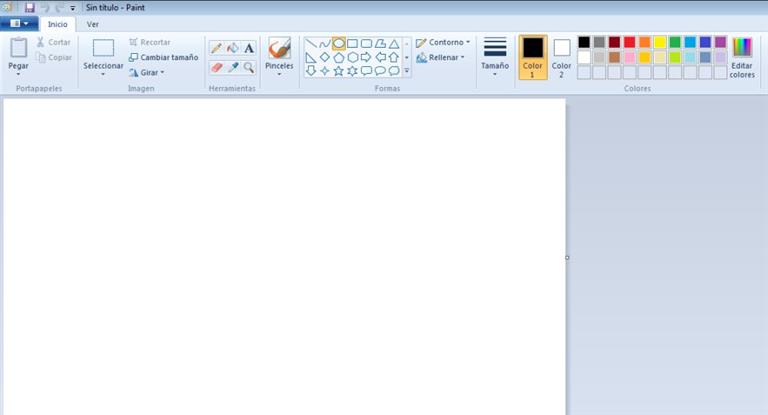
Task: Open the Girar rotate dropdown
Action: click(x=147, y=73)
